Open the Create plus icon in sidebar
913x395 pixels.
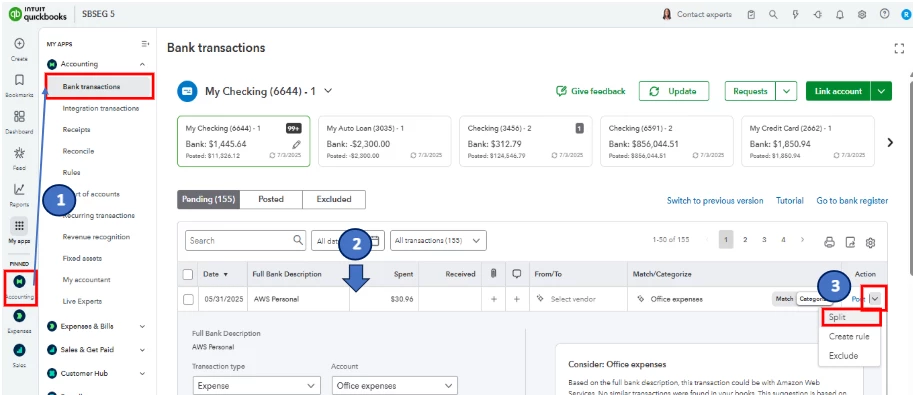19,44
